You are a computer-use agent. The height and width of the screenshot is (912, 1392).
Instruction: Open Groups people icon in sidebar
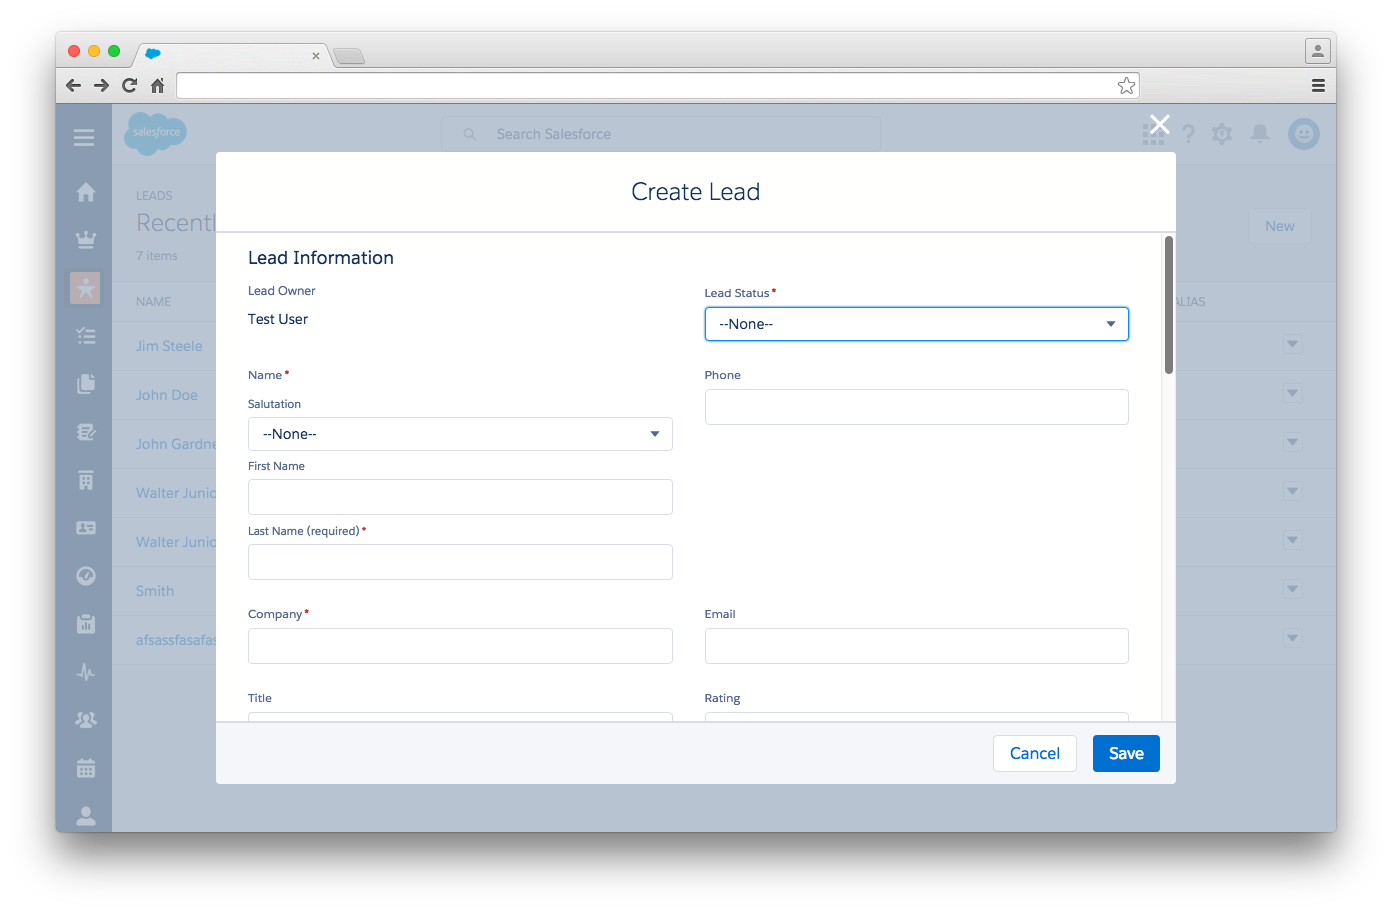coord(86,720)
